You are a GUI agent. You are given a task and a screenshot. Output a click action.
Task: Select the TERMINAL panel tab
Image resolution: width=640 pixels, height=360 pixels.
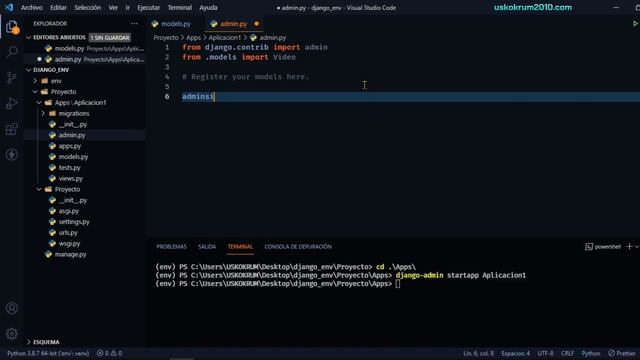(240, 247)
